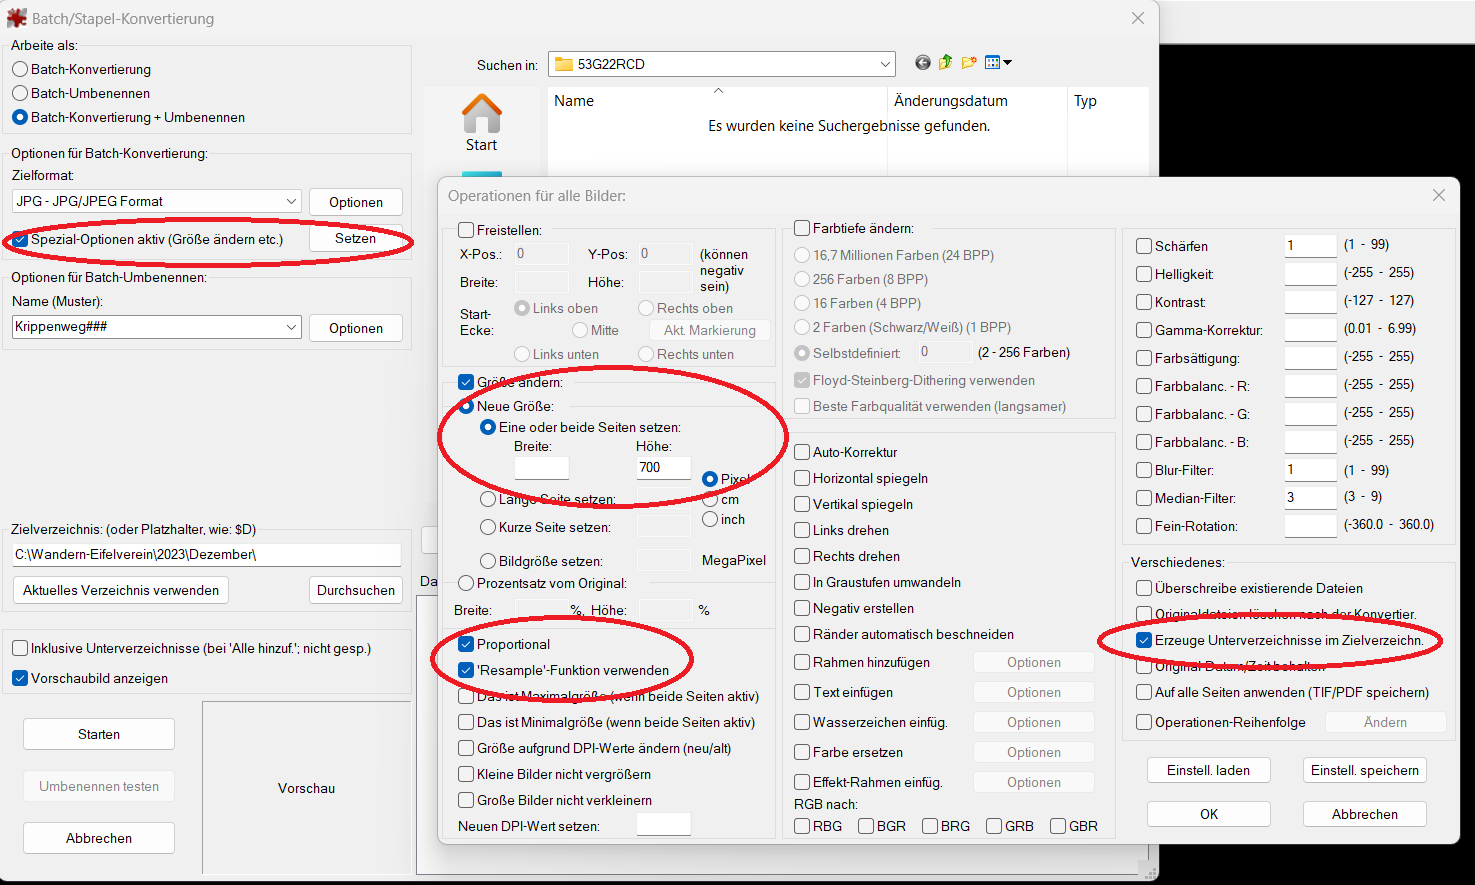The image size is (1475, 885).
Task: Close the Operationen für alle Bilder dialog
Action: coord(1438,196)
